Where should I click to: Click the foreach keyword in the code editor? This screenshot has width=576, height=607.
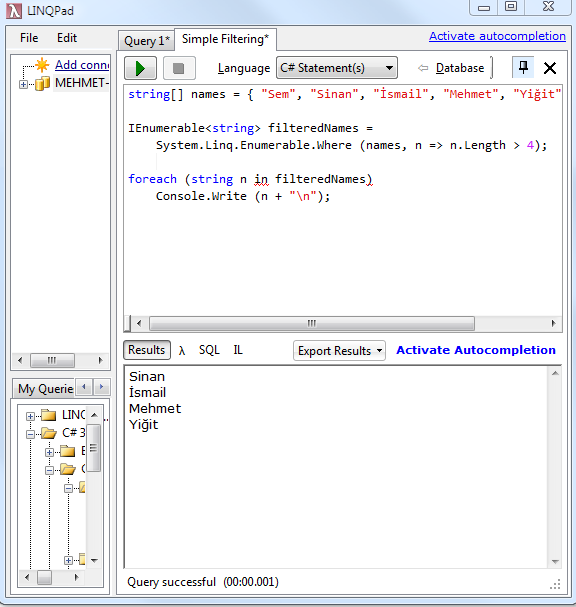(x=152, y=179)
